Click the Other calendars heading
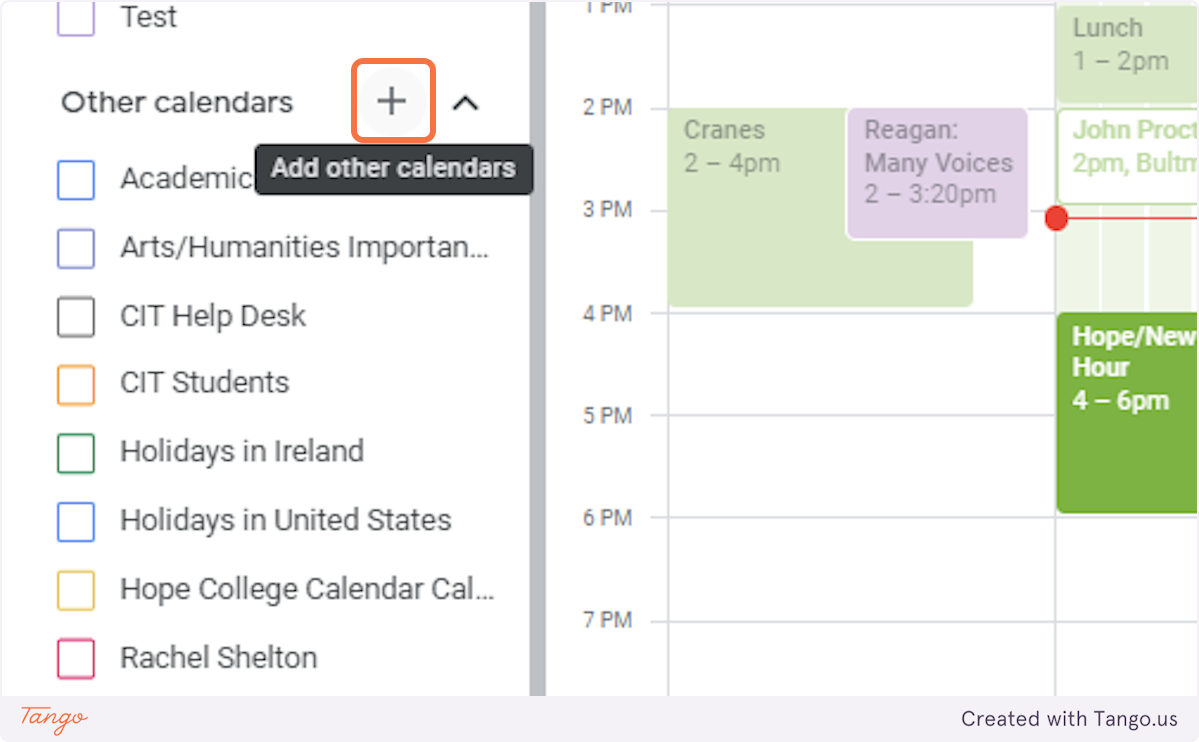Viewport: 1199px width, 742px height. [x=177, y=102]
